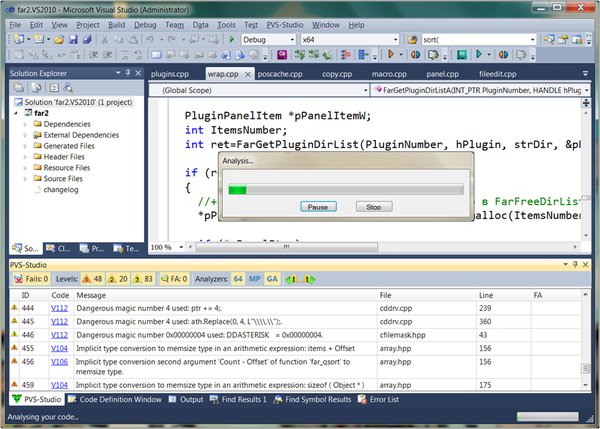Pin the PVS-Studio panel with pushpin icon
This screenshot has width=600, height=429.
575,264
